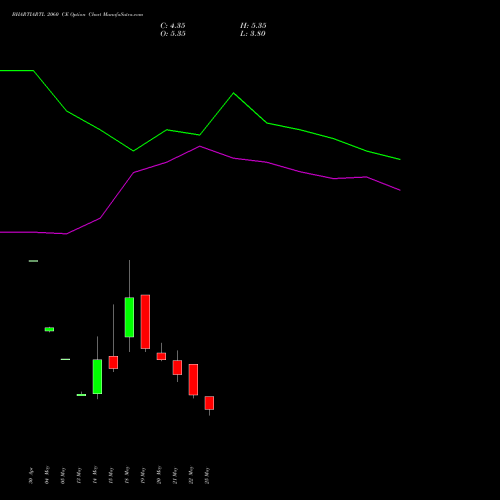500x500 pixels.
Task: Select the 20 May date label
Action: 159,475
